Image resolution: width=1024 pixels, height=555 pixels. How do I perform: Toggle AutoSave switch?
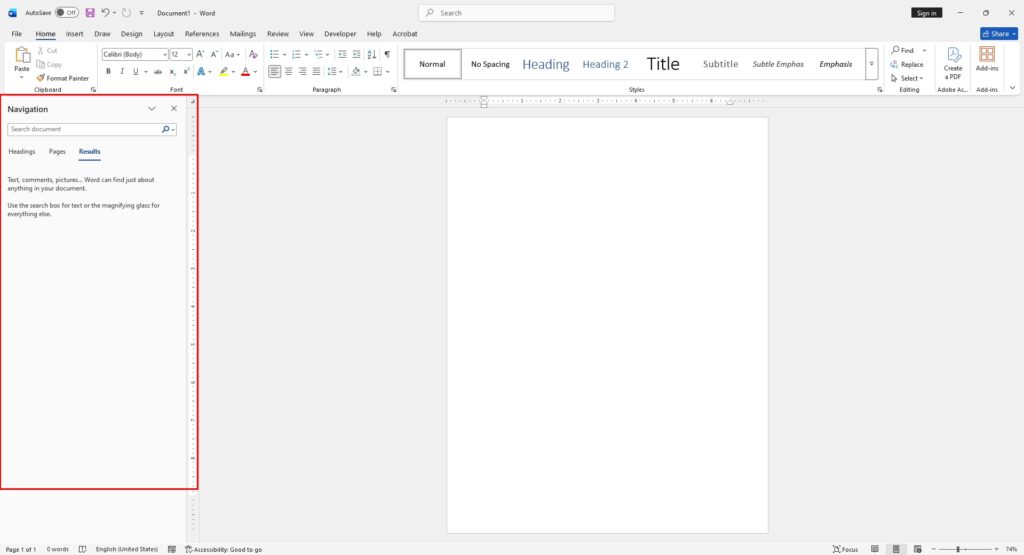coord(67,12)
